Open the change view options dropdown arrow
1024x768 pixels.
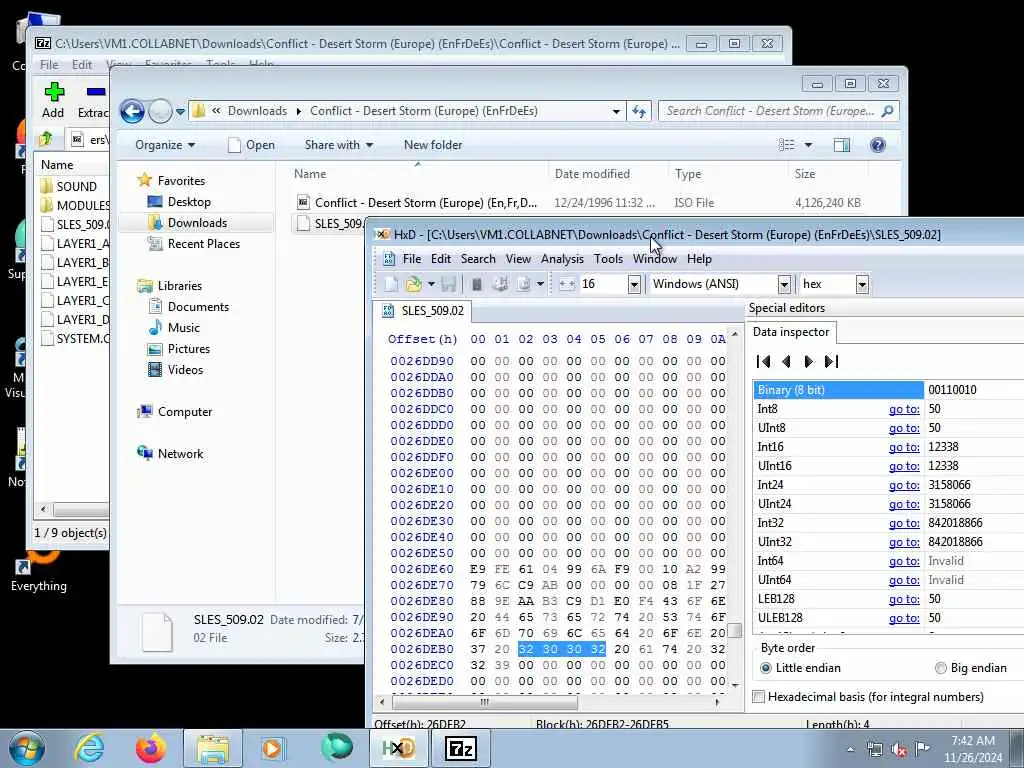[808, 145]
